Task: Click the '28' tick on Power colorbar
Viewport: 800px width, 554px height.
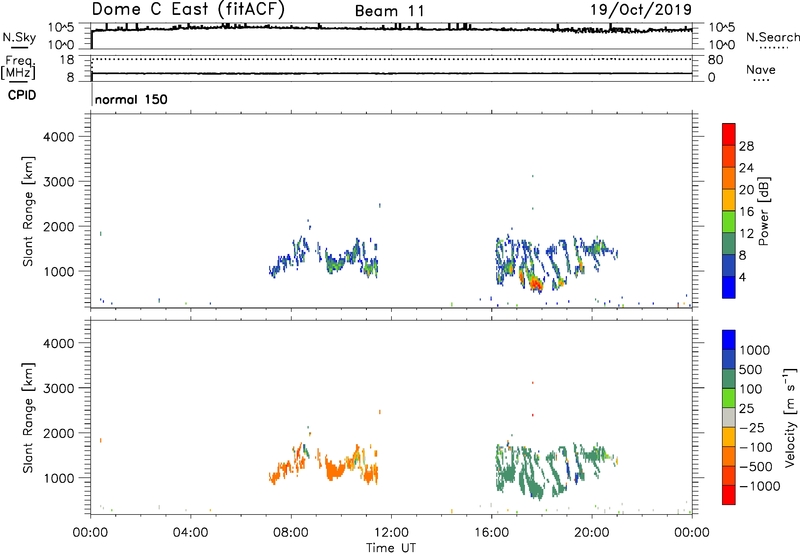Action: click(x=746, y=146)
